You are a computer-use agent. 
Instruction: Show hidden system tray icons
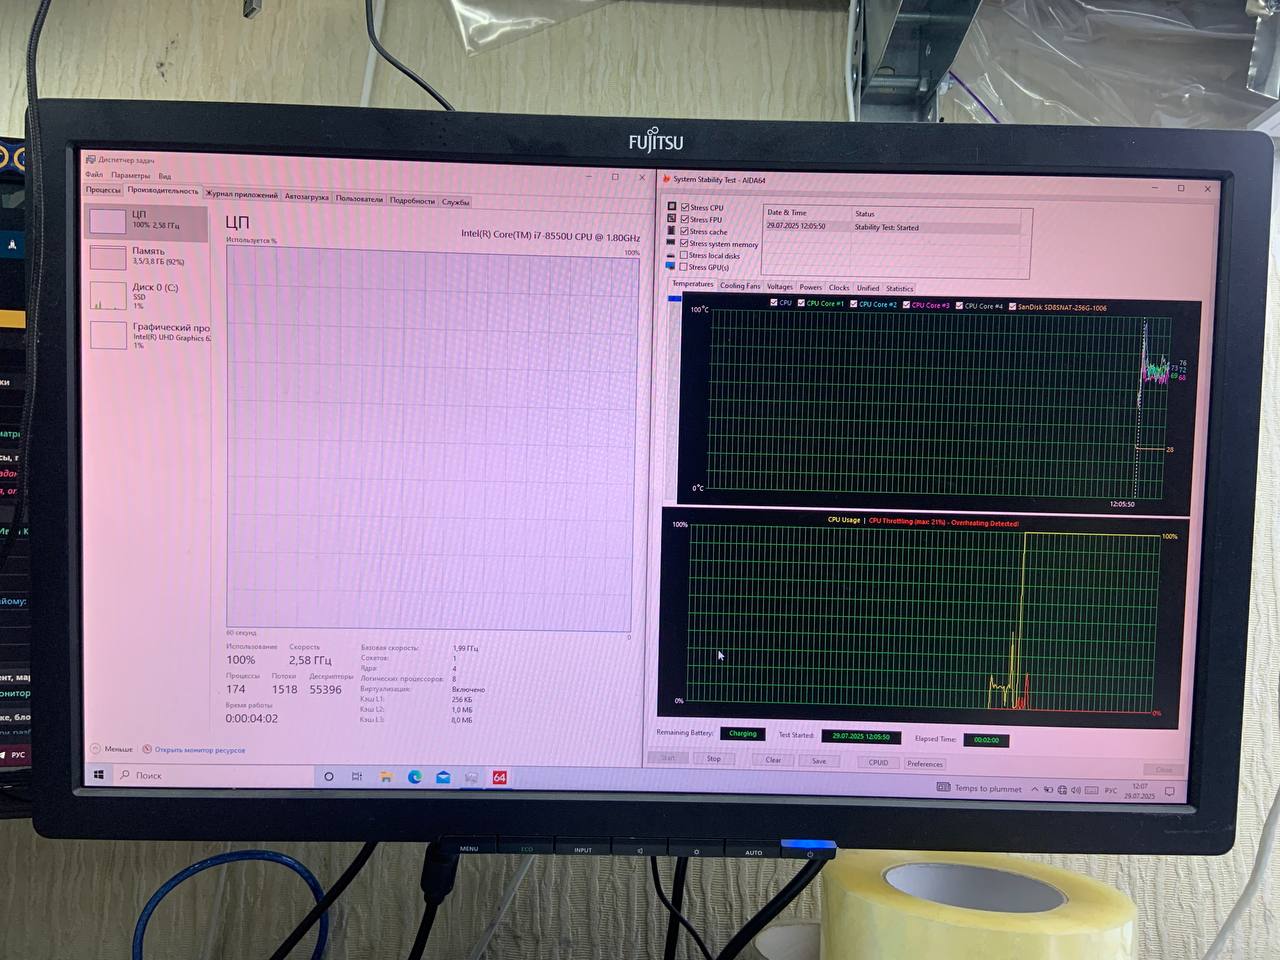click(1034, 790)
